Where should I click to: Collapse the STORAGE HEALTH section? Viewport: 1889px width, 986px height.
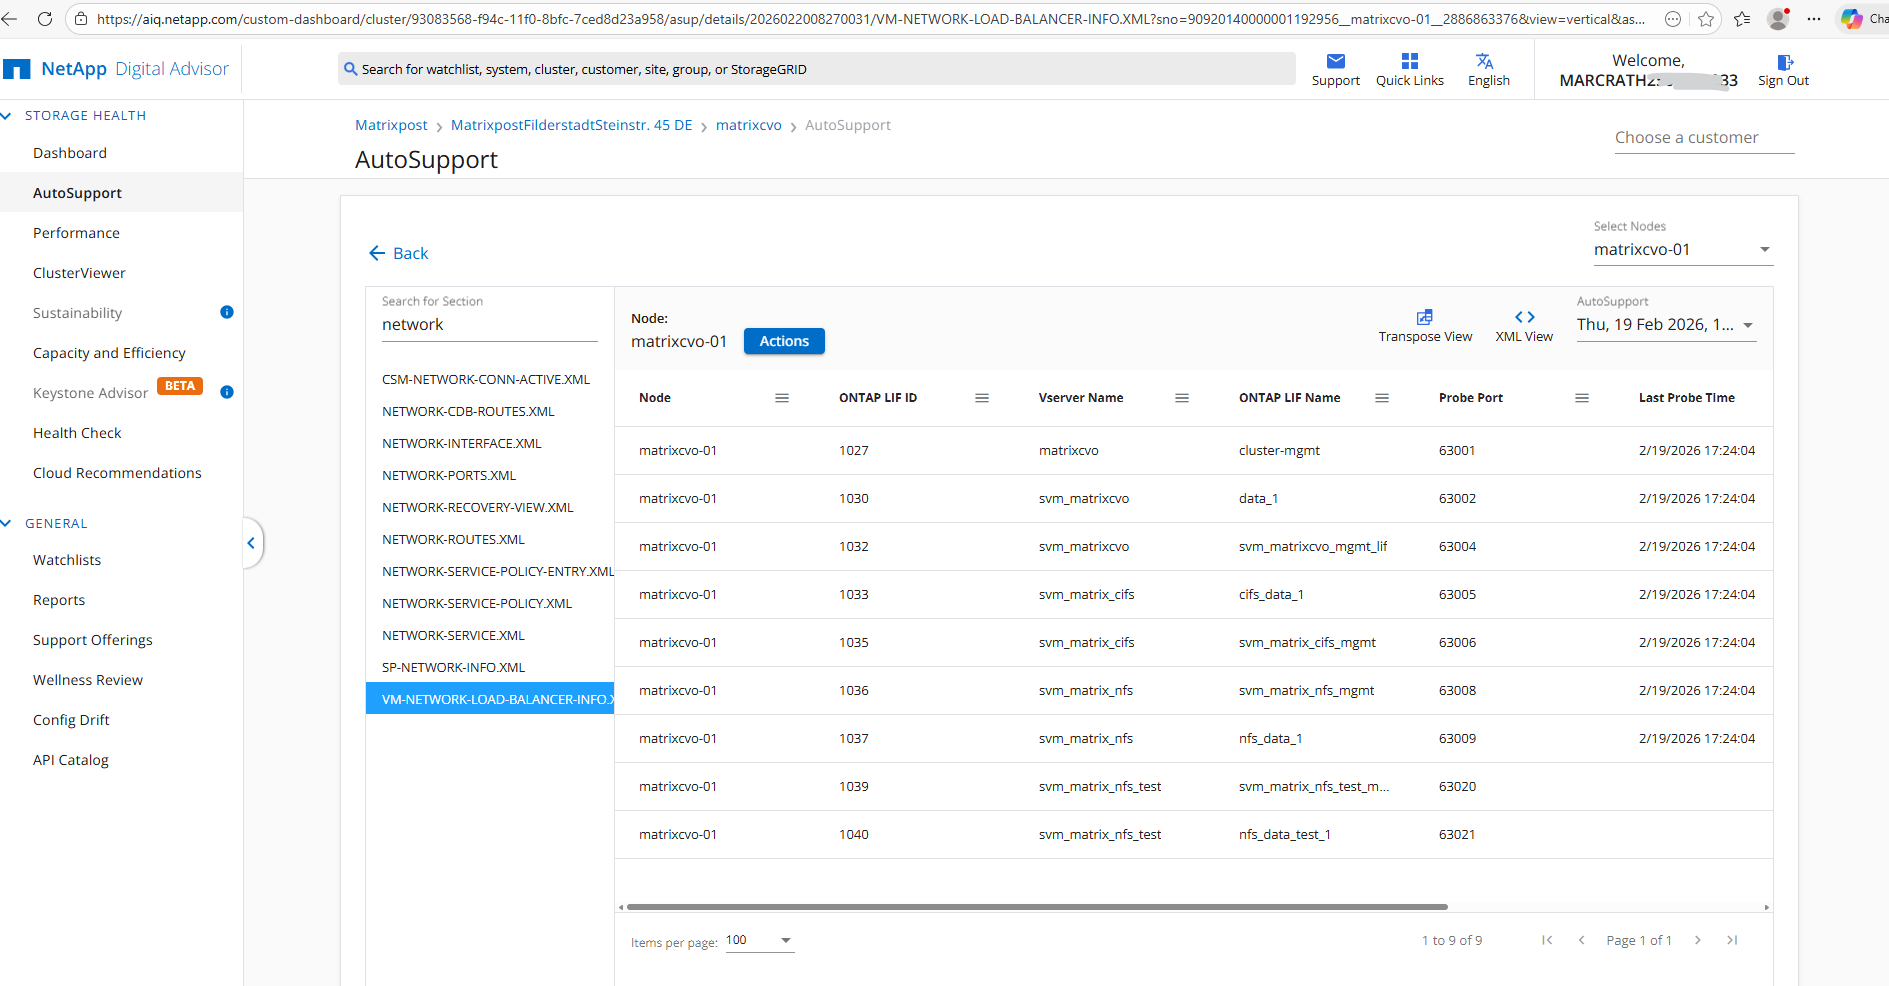tap(7, 116)
